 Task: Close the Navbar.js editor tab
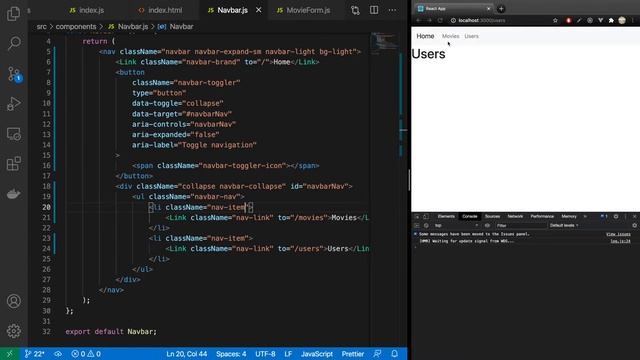(x=258, y=10)
